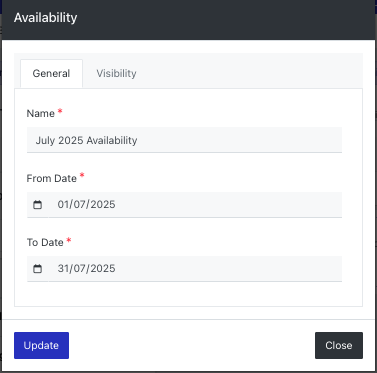Click the Update button
This screenshot has height=373, width=377.
tap(41, 345)
